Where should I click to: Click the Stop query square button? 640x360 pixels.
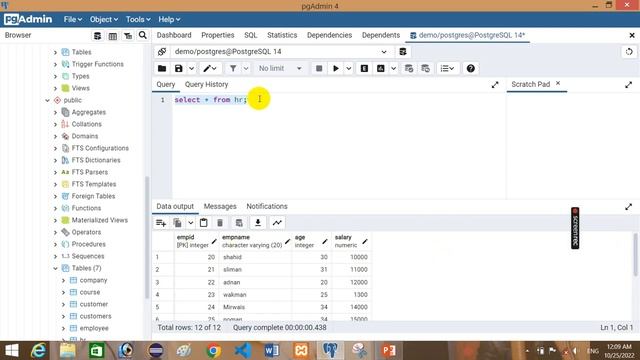(319, 69)
